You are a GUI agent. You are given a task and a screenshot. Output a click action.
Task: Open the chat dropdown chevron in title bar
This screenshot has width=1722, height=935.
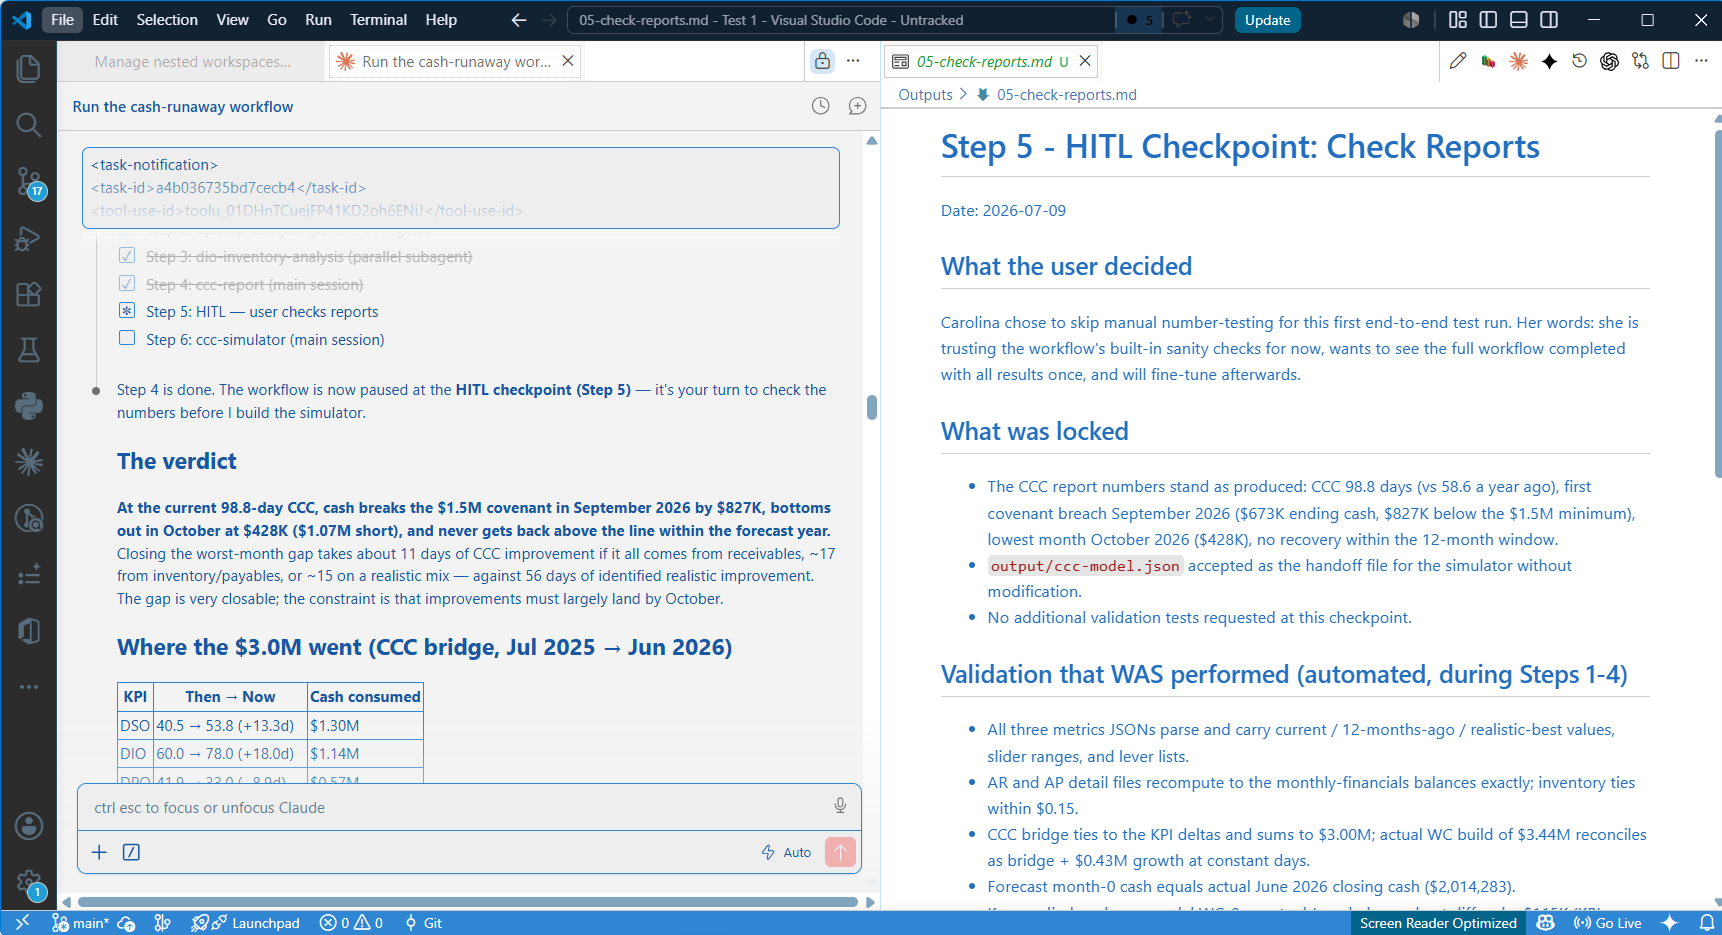click(x=1210, y=20)
